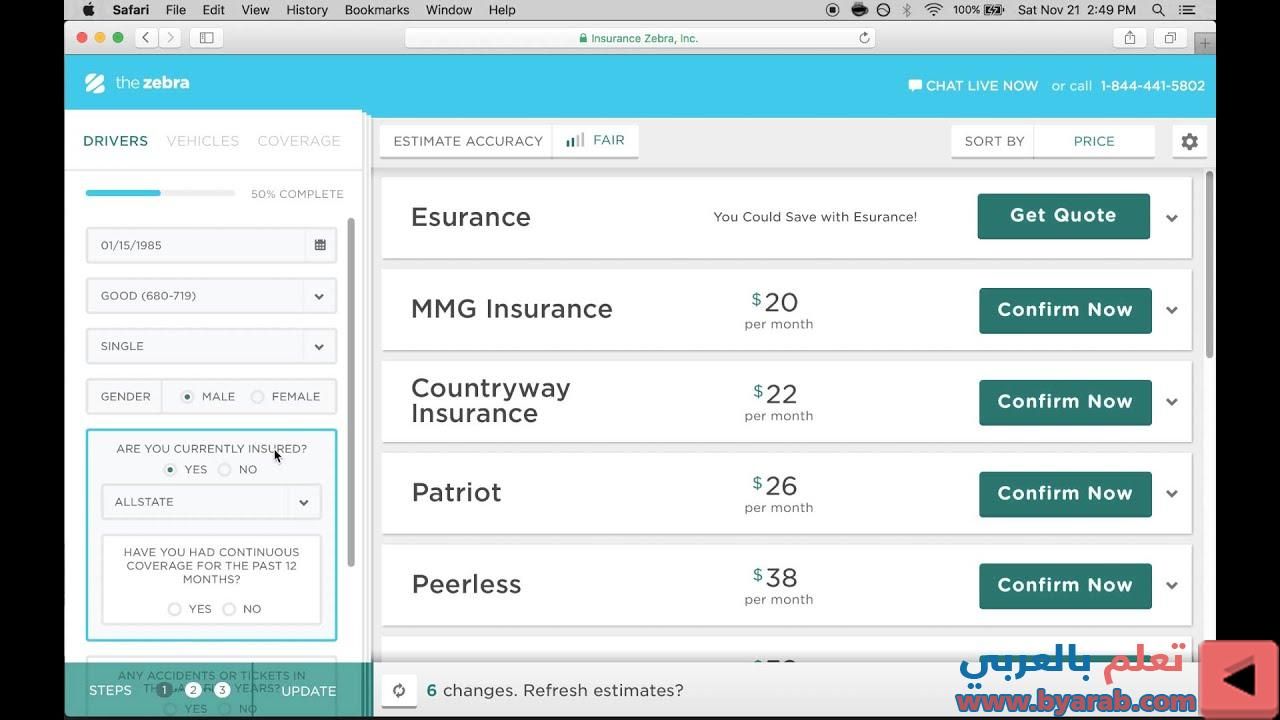Screen dimensions: 1280x720
Task: Select Yes for currently insured
Action: click(x=170, y=470)
